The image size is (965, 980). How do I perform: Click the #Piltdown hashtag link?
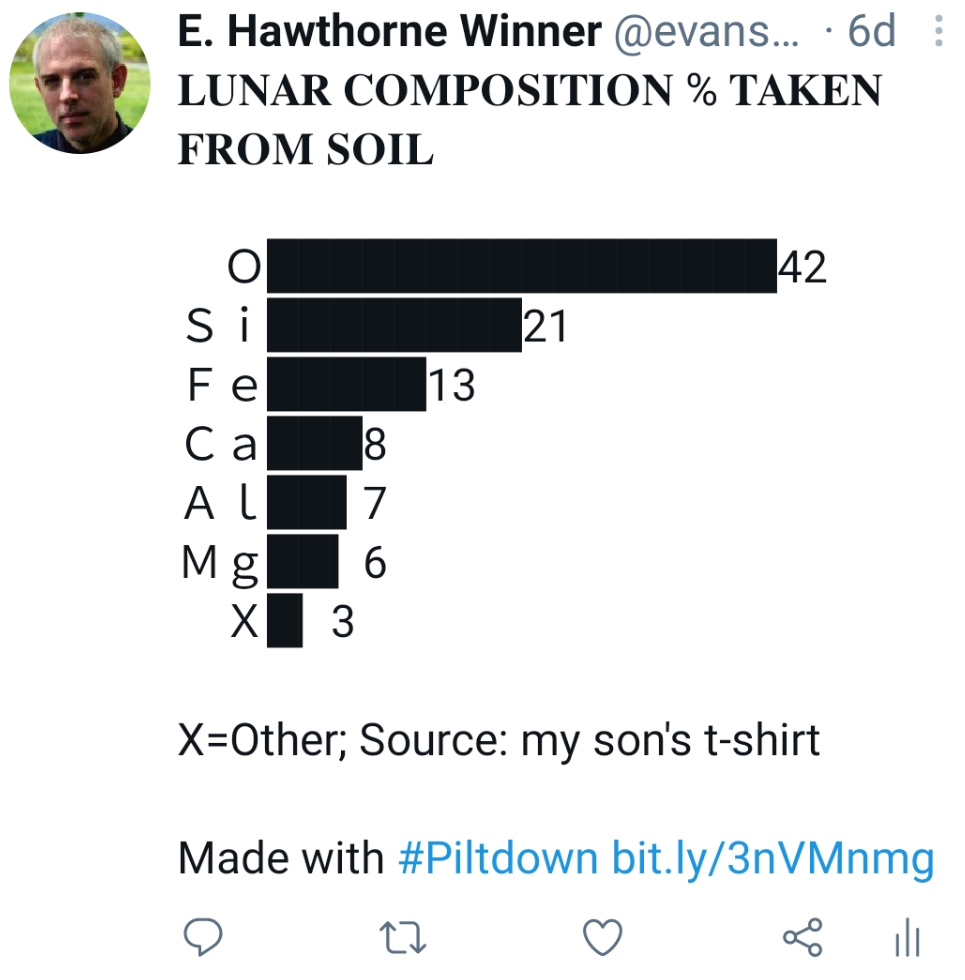coord(498,858)
